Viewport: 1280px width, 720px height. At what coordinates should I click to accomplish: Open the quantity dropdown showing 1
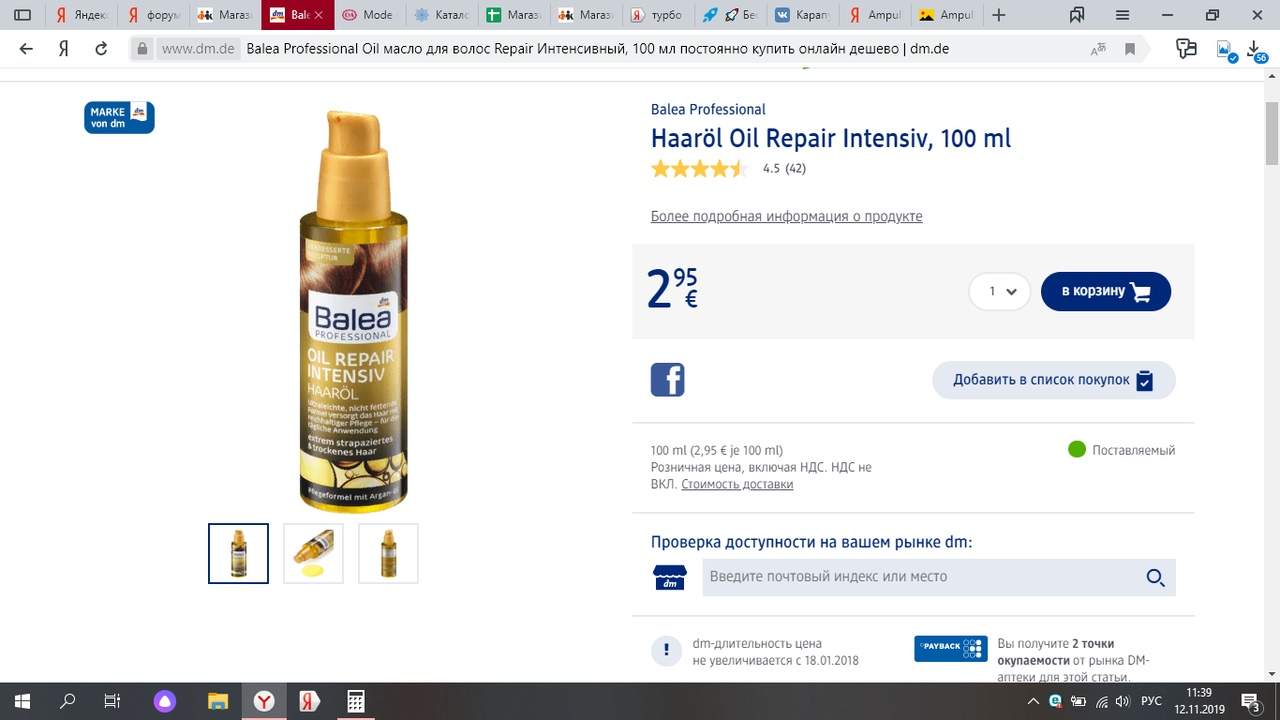click(1000, 291)
